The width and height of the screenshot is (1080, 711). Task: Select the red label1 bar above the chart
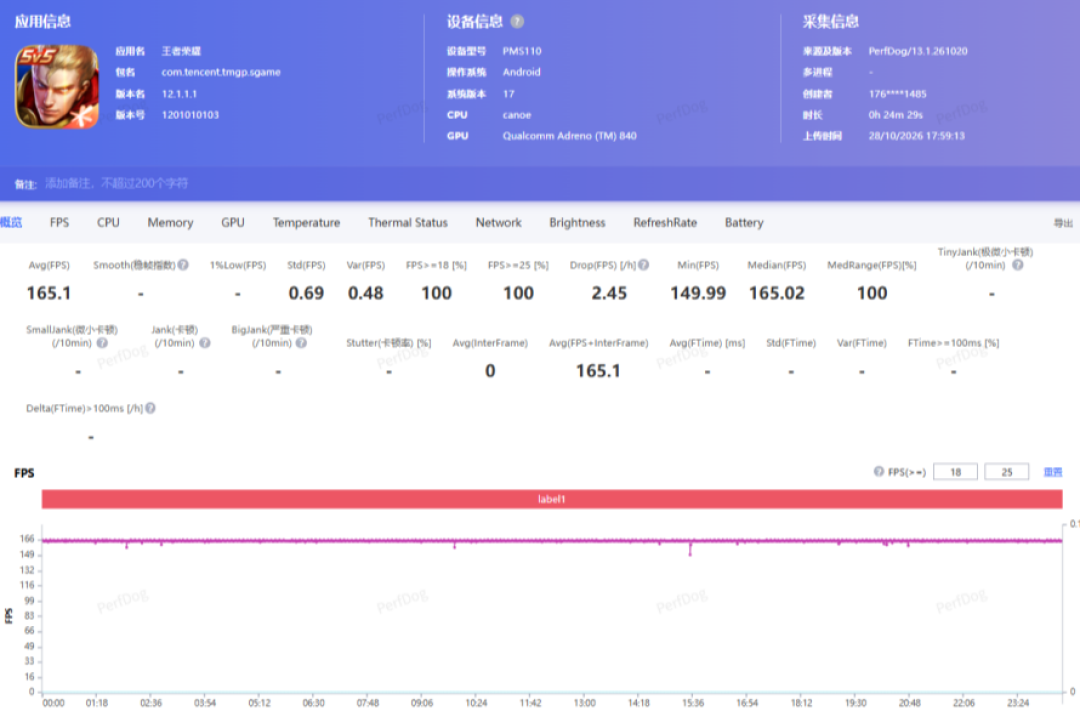coord(552,499)
